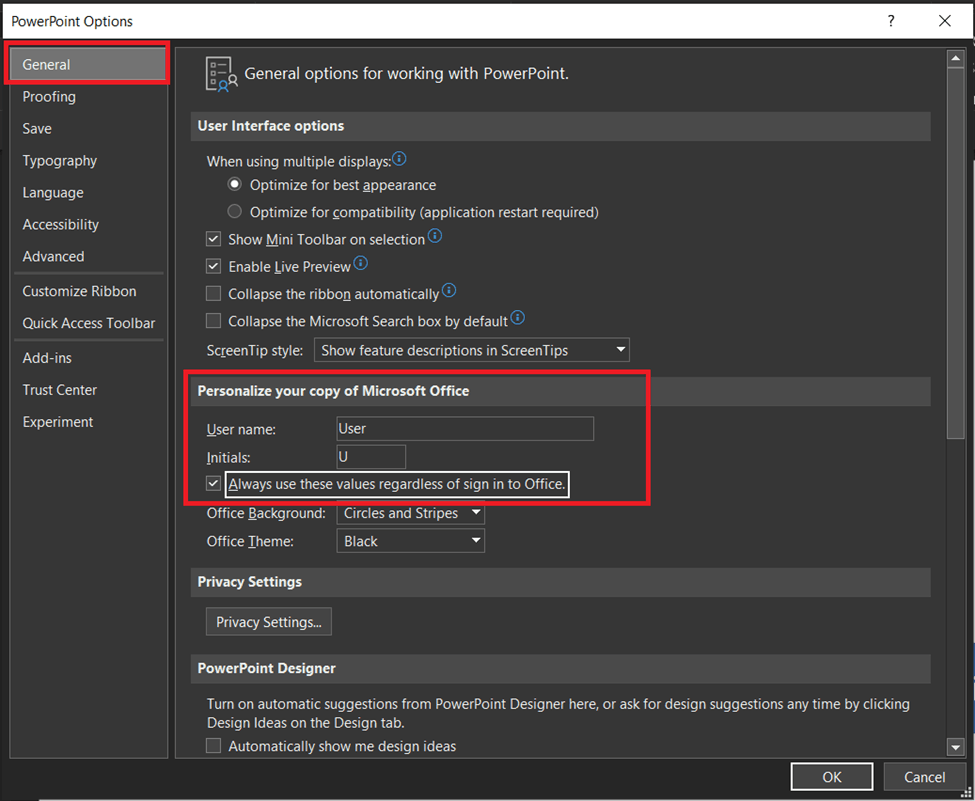975x801 pixels.
Task: Click the User Interface options heading
Action: tap(270, 126)
